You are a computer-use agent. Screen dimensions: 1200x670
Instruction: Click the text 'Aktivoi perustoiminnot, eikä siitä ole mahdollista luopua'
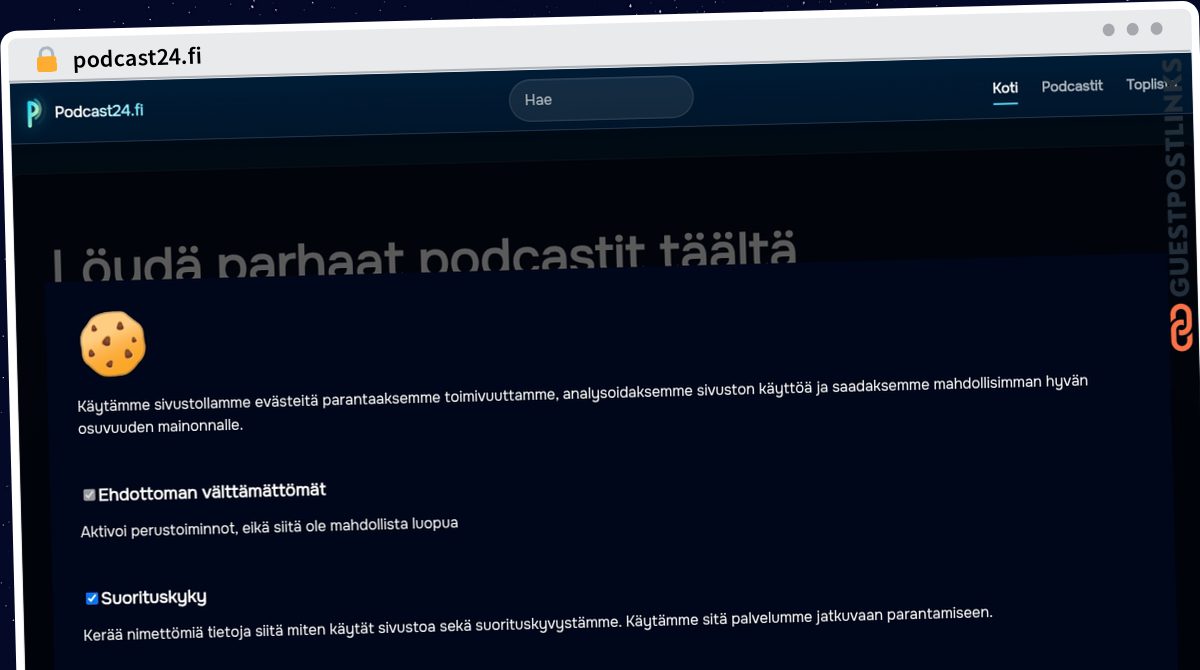pos(269,526)
